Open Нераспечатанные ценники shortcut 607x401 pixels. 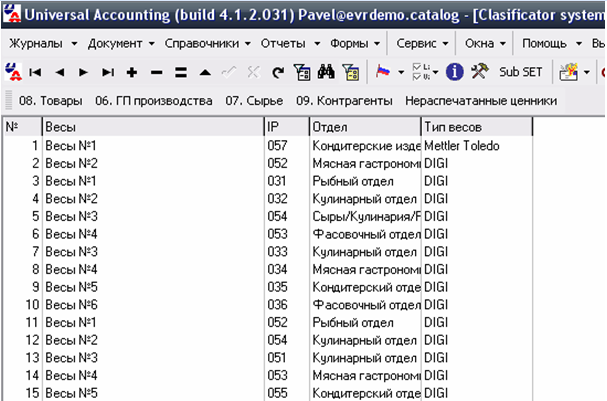point(481,101)
